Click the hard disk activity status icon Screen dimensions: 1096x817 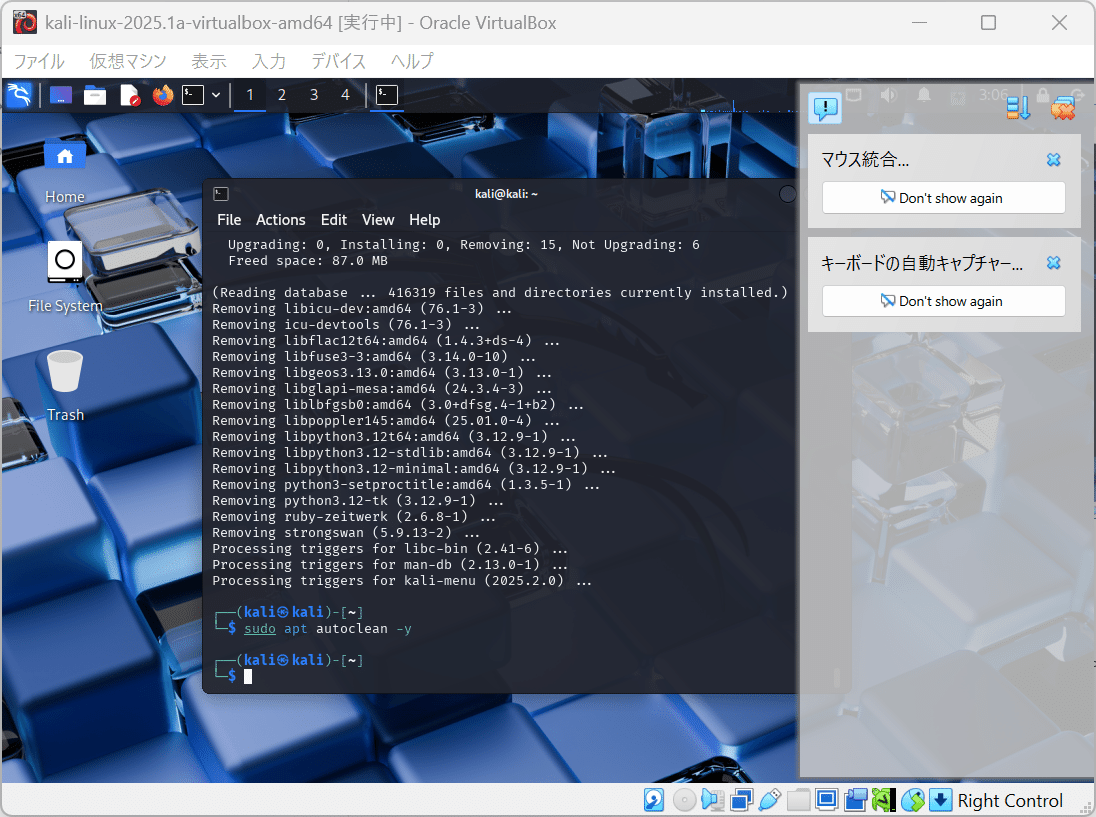(654, 800)
